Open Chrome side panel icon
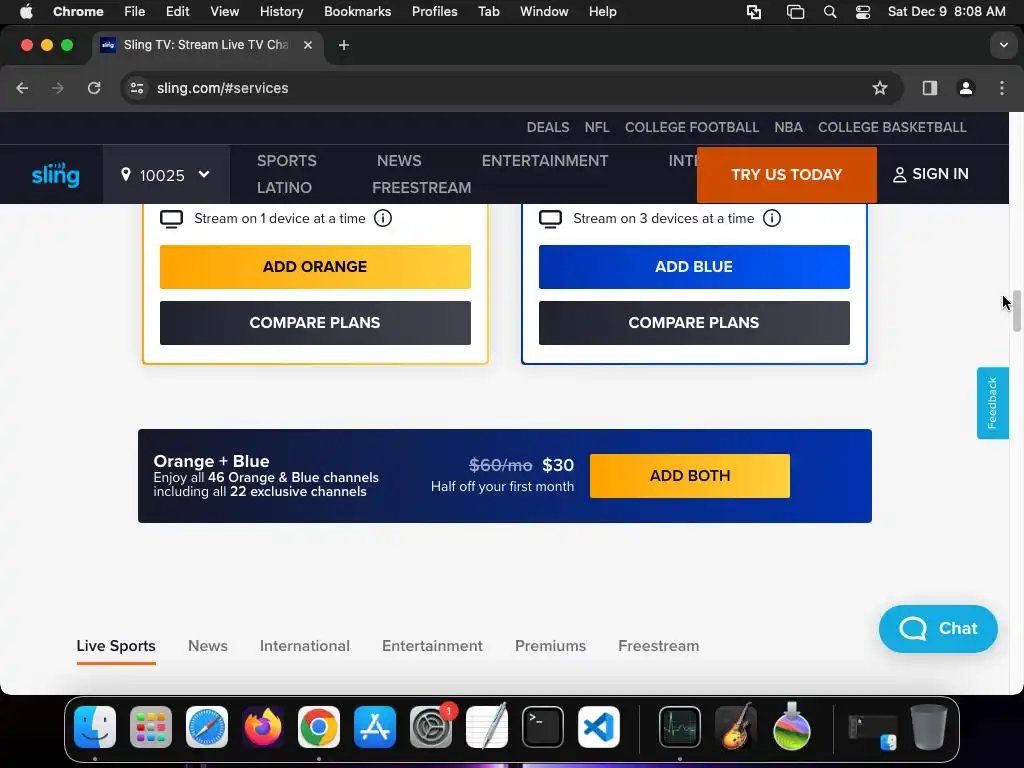The height and width of the screenshot is (768, 1024). (x=929, y=88)
